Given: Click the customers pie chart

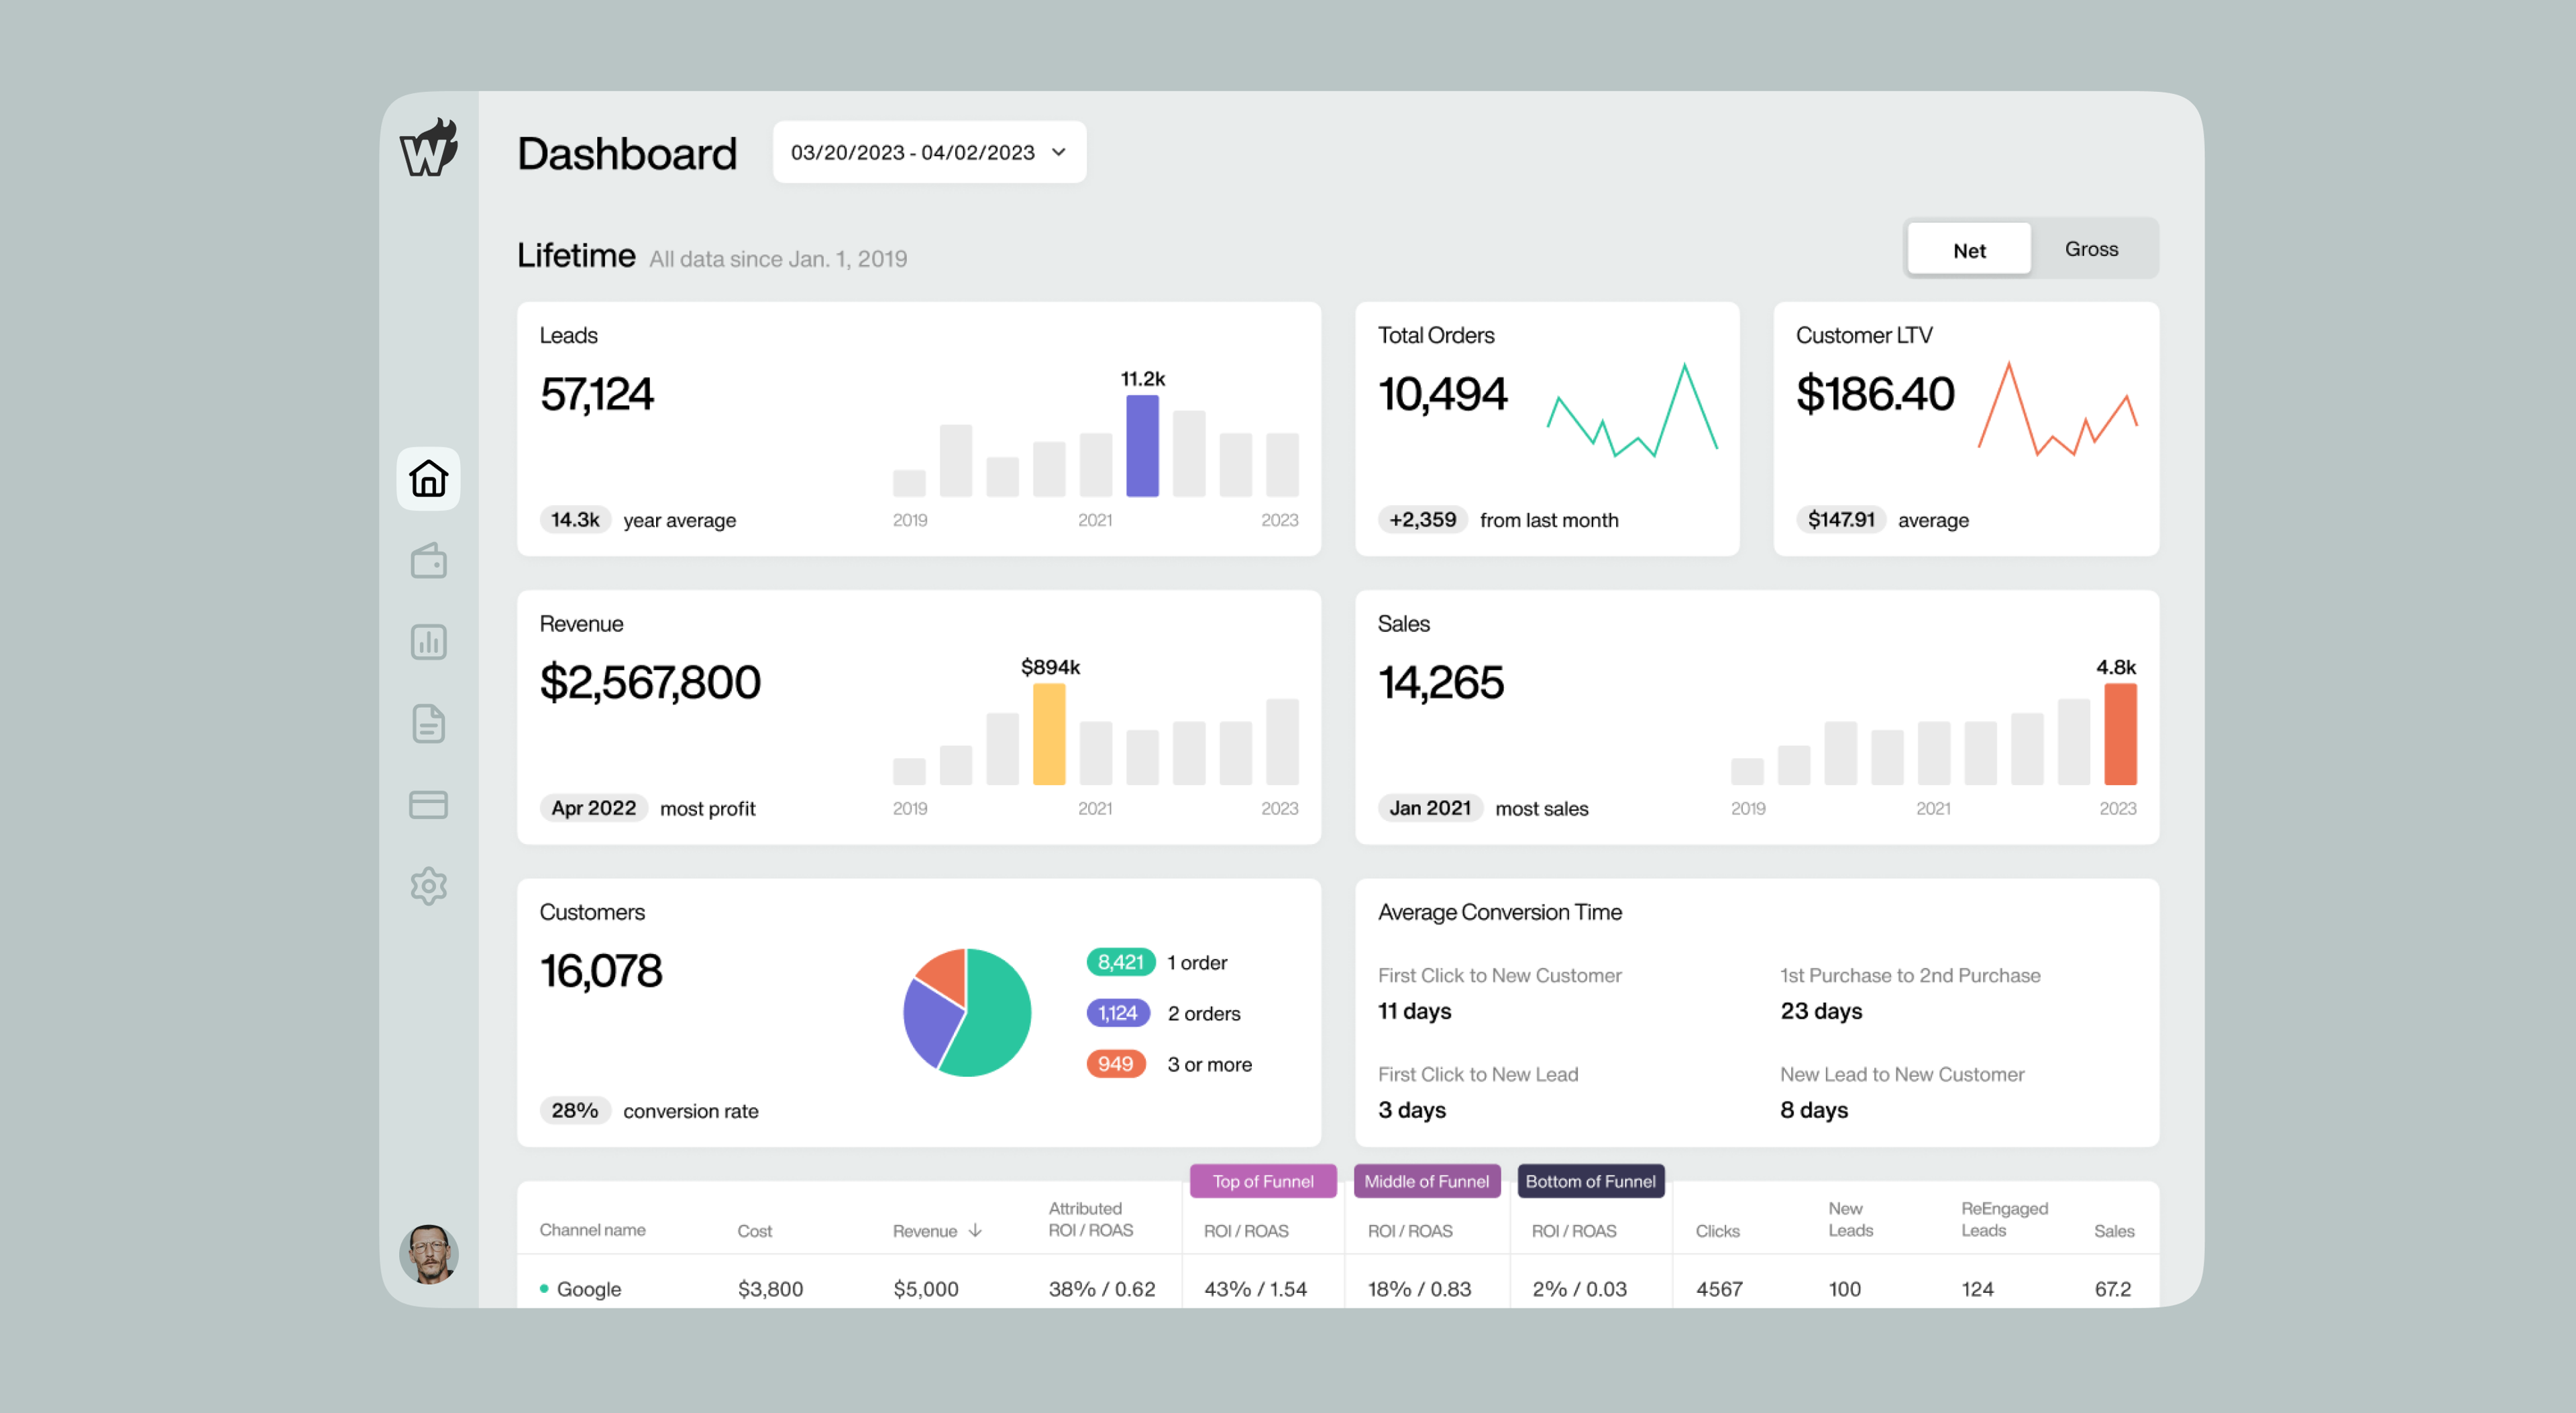Looking at the screenshot, I should click(x=967, y=1012).
